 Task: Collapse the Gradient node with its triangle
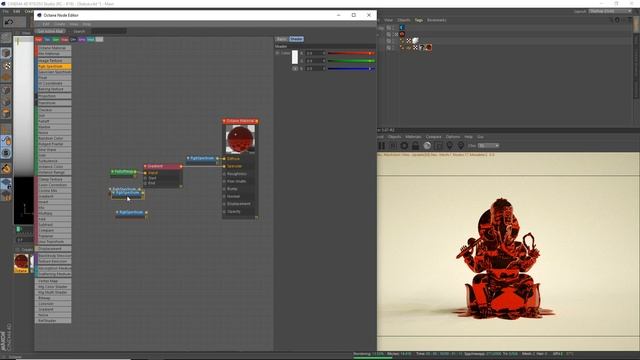click(145, 167)
